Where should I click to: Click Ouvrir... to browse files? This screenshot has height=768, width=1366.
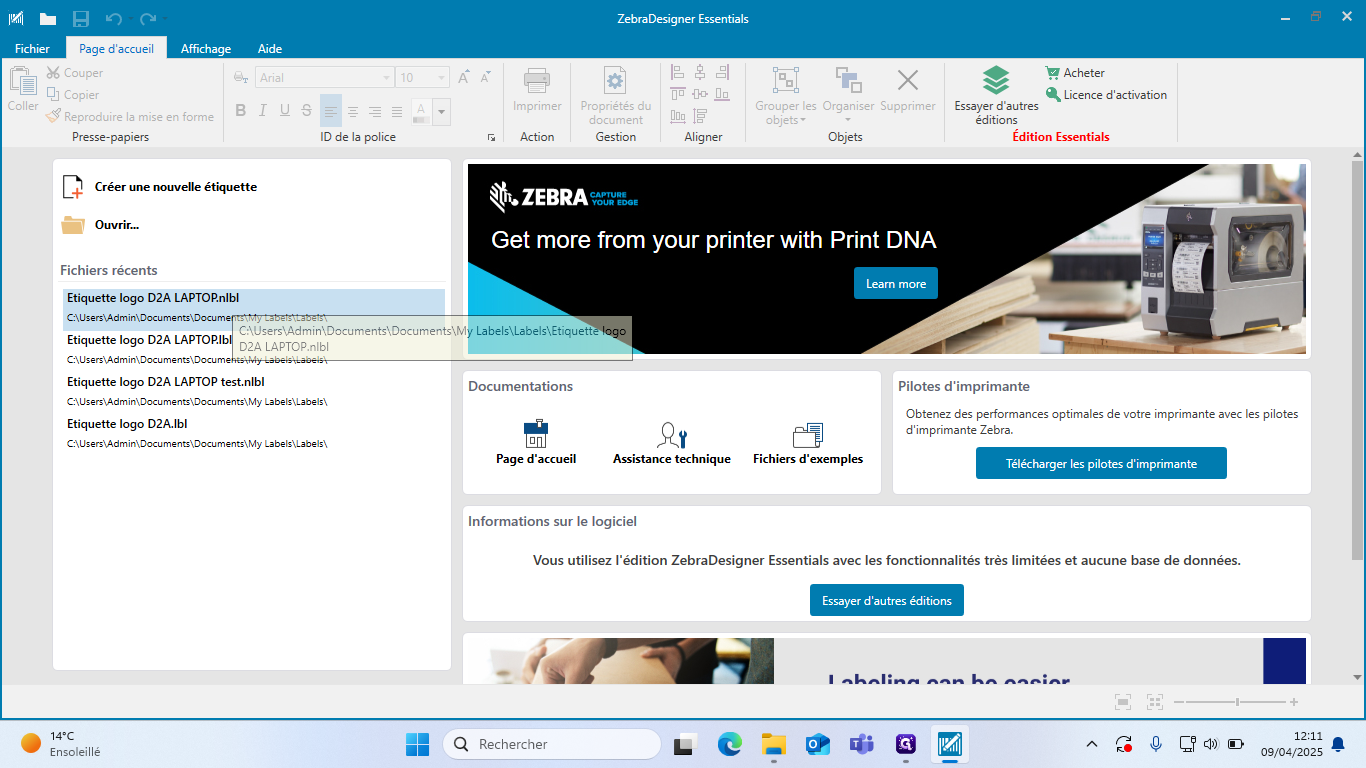(x=100, y=225)
